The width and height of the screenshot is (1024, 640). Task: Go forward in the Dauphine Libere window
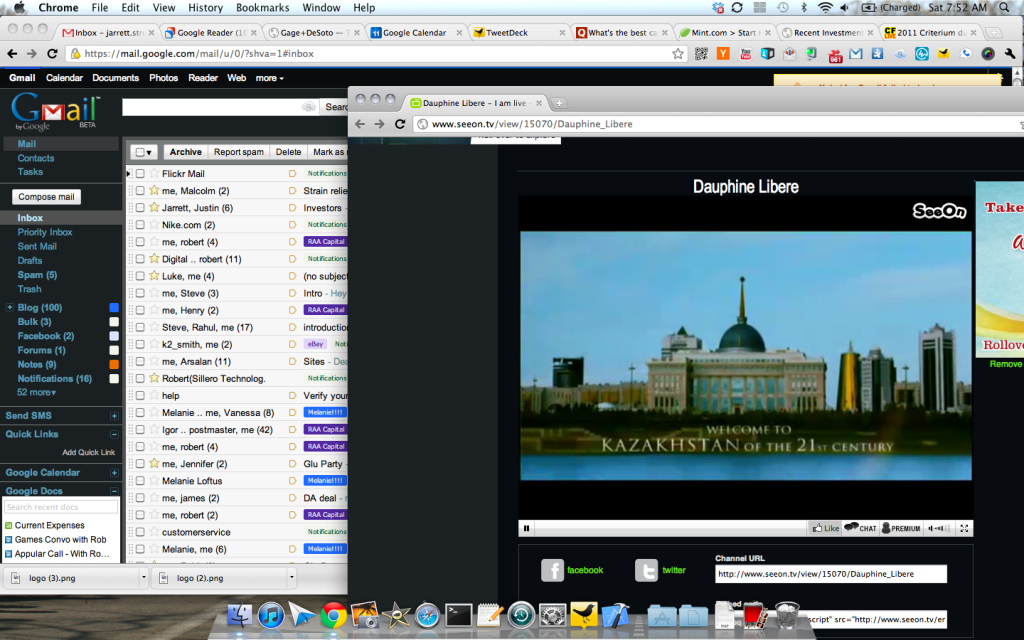pyautogui.click(x=379, y=124)
